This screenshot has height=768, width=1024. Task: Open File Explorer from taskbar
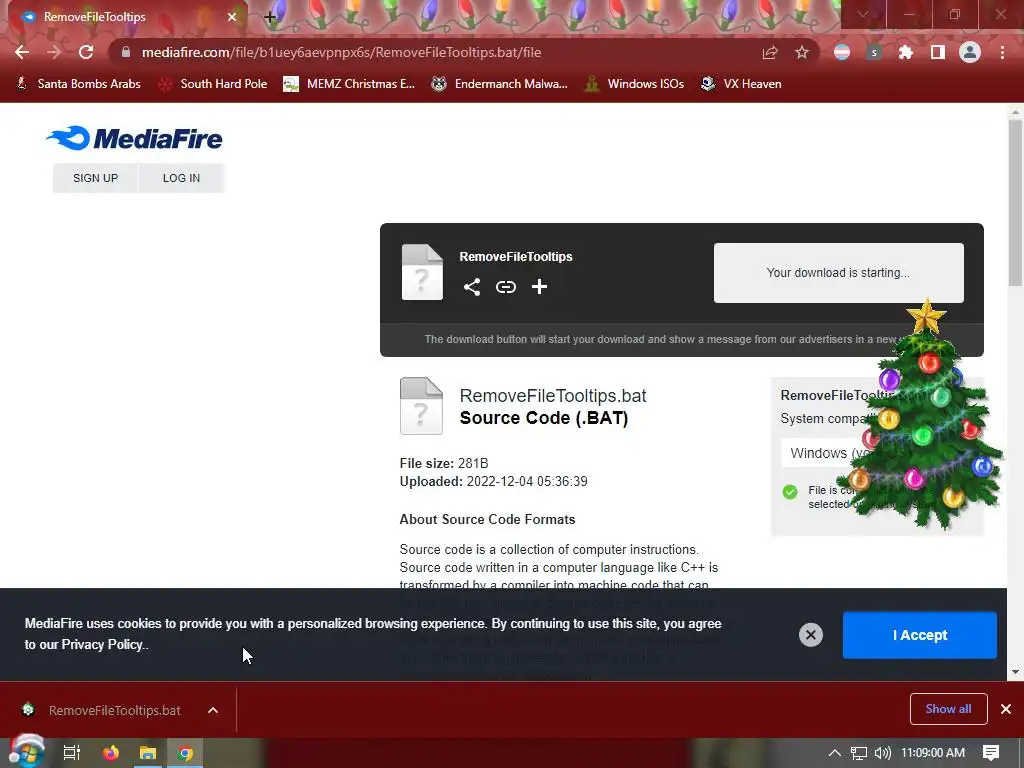[x=148, y=753]
